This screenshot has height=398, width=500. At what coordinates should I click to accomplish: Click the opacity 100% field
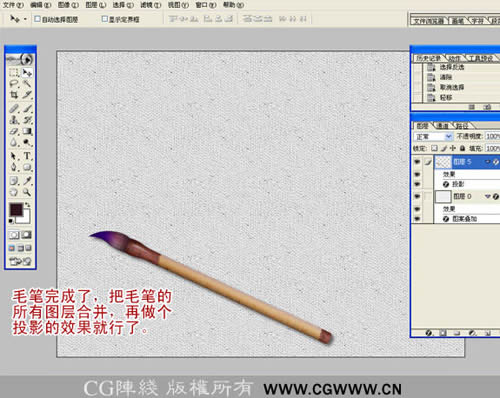493,136
